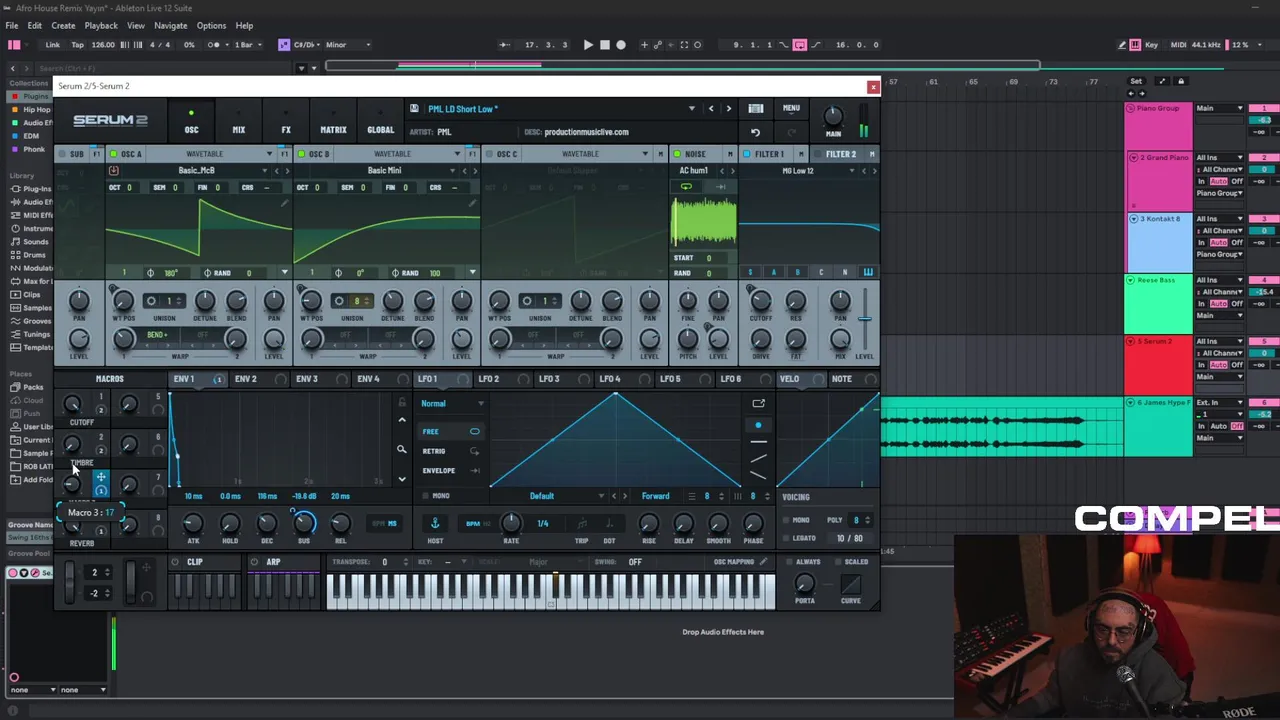The height and width of the screenshot is (720, 1280).
Task: Enable the FILTER 2 power switch
Action: [817, 154]
